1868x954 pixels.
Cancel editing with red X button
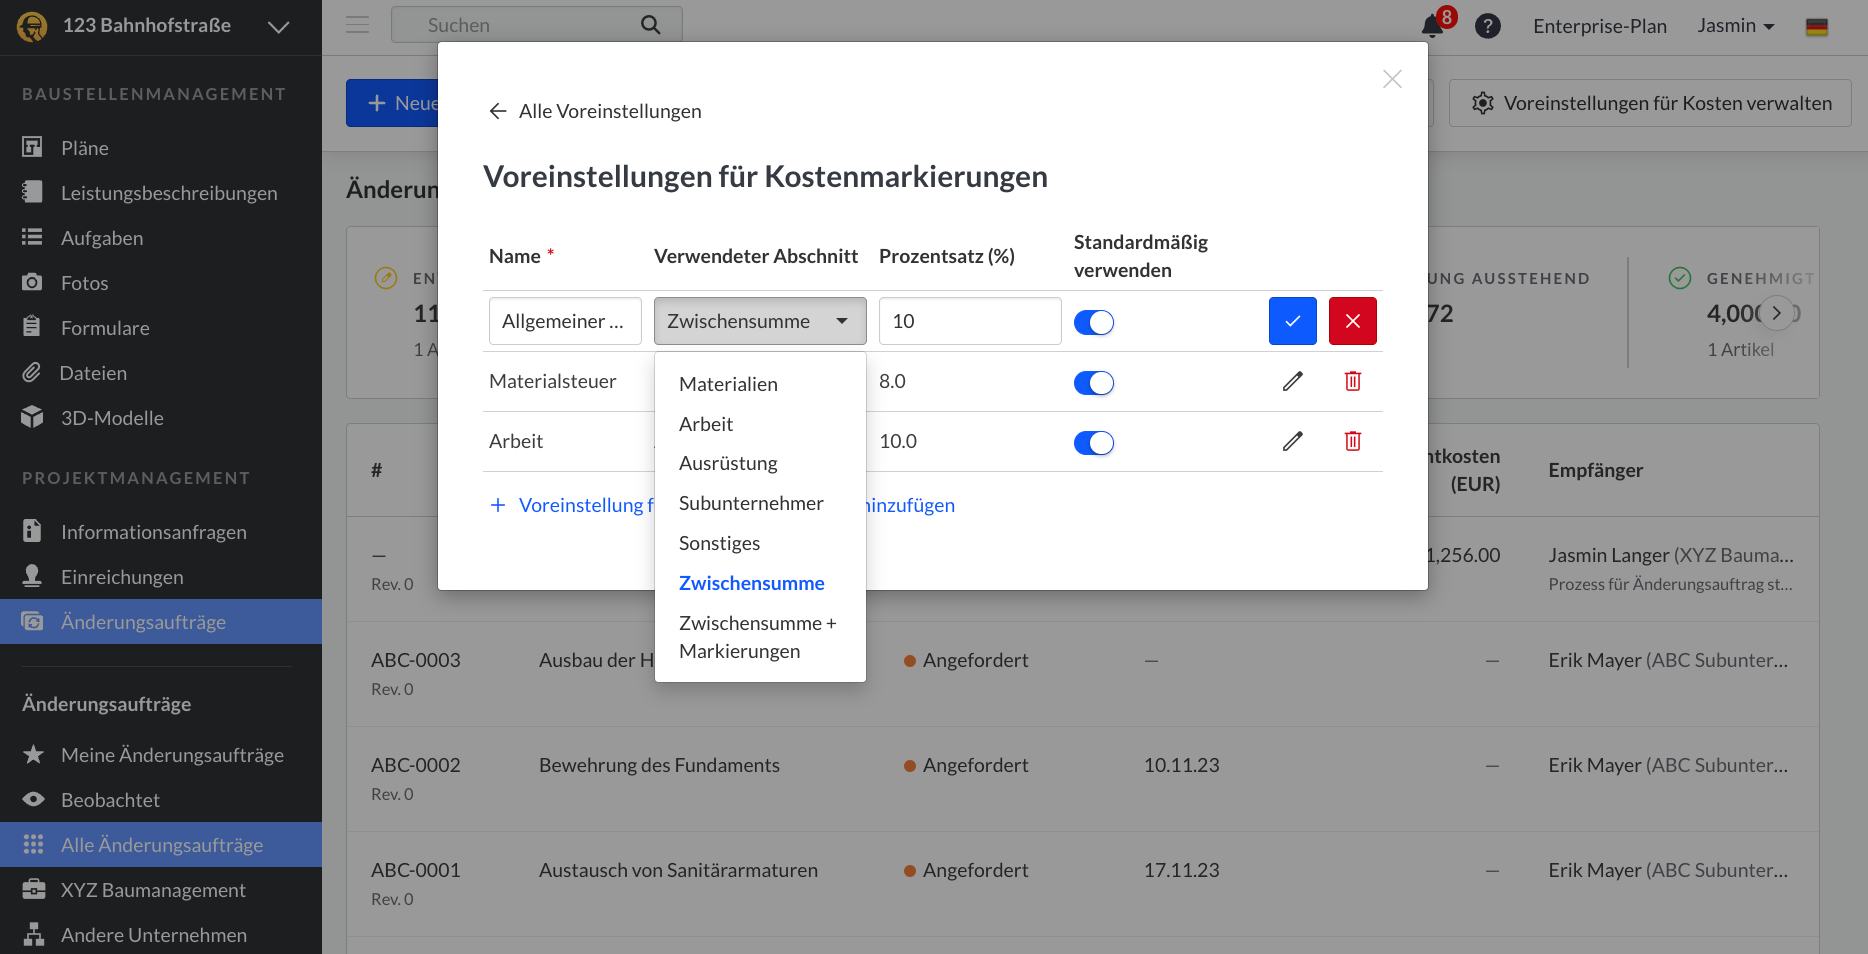point(1353,321)
